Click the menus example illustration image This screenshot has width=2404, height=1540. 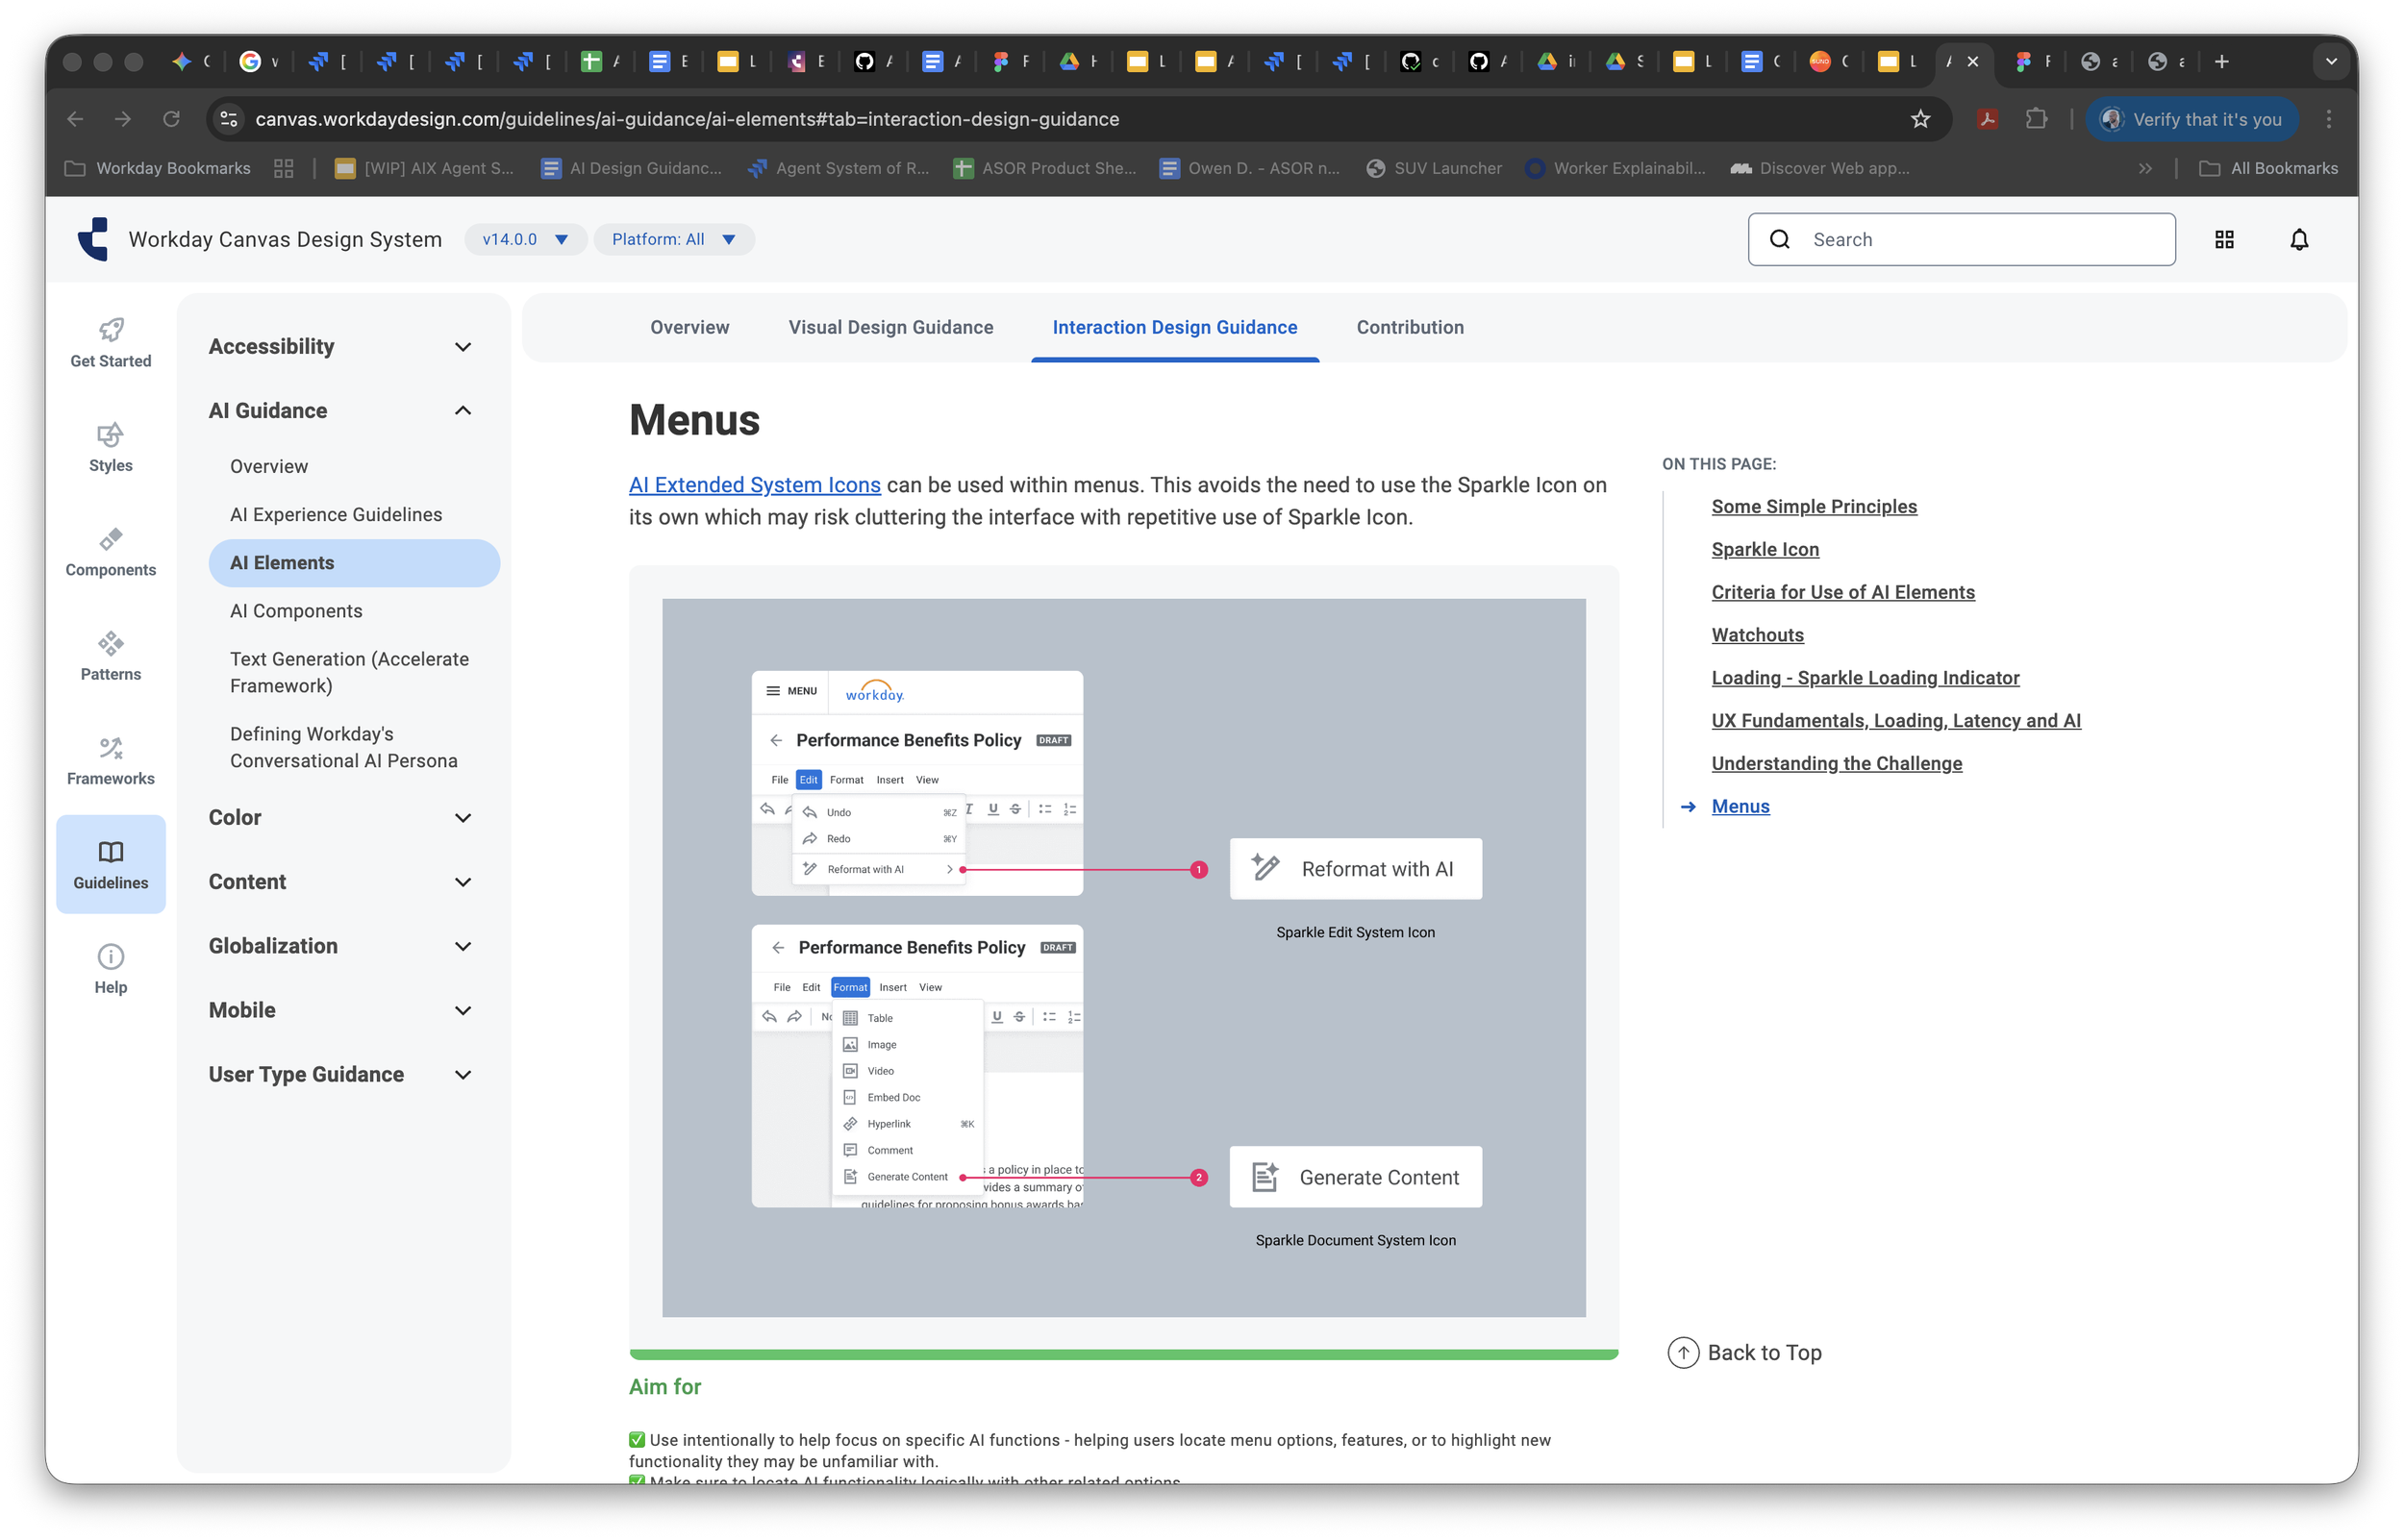point(1123,958)
